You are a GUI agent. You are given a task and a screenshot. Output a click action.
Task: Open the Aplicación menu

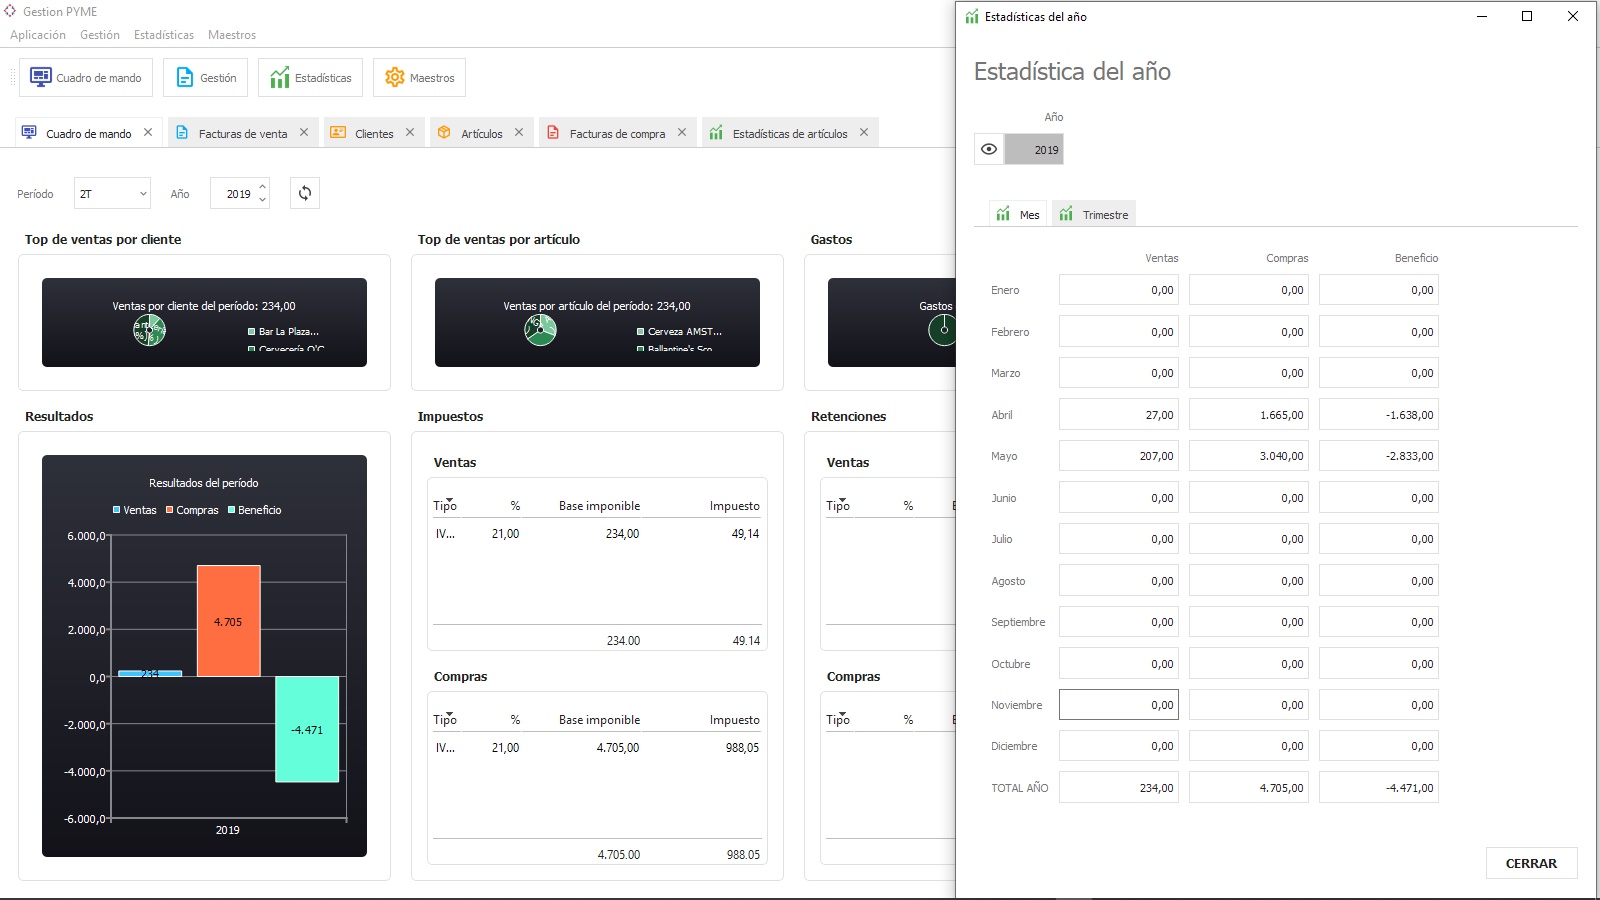pos(38,35)
